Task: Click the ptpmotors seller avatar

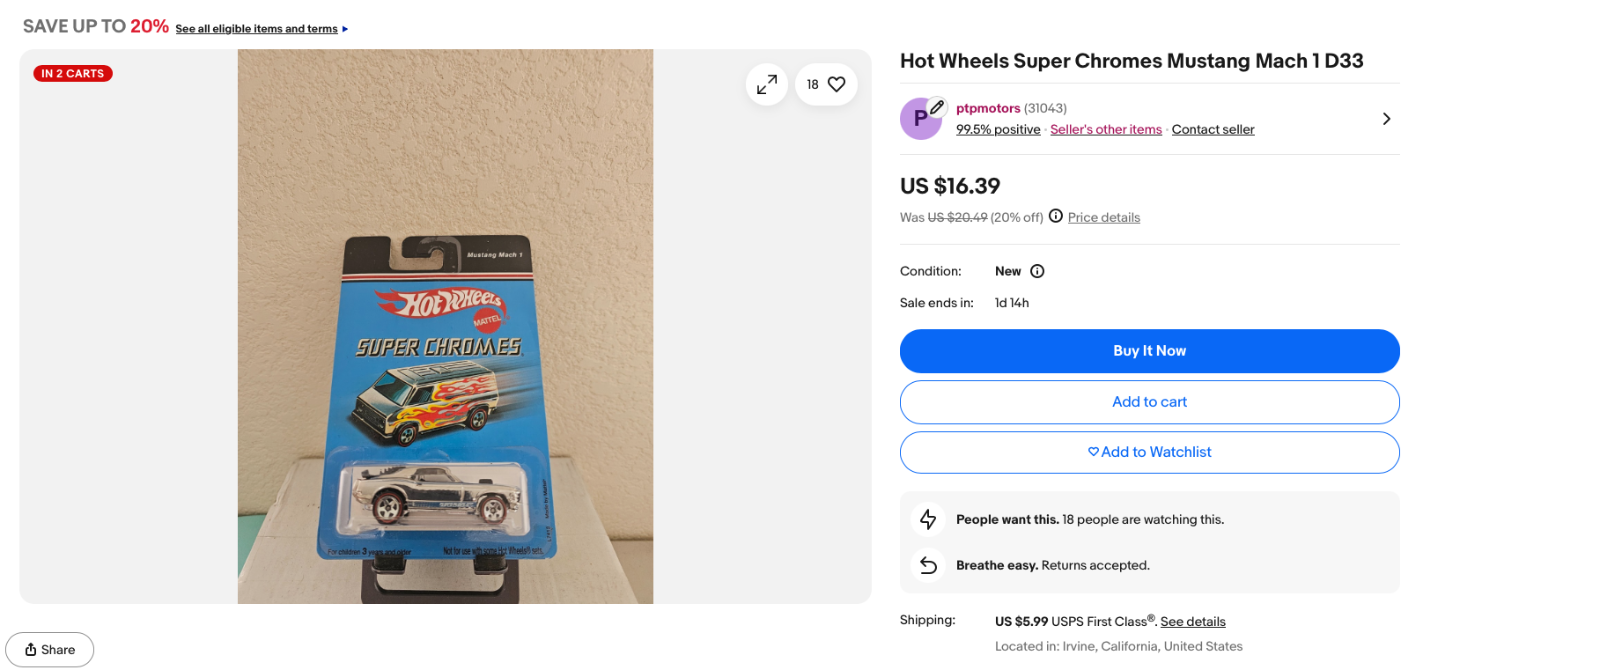Action: pyautogui.click(x=920, y=119)
